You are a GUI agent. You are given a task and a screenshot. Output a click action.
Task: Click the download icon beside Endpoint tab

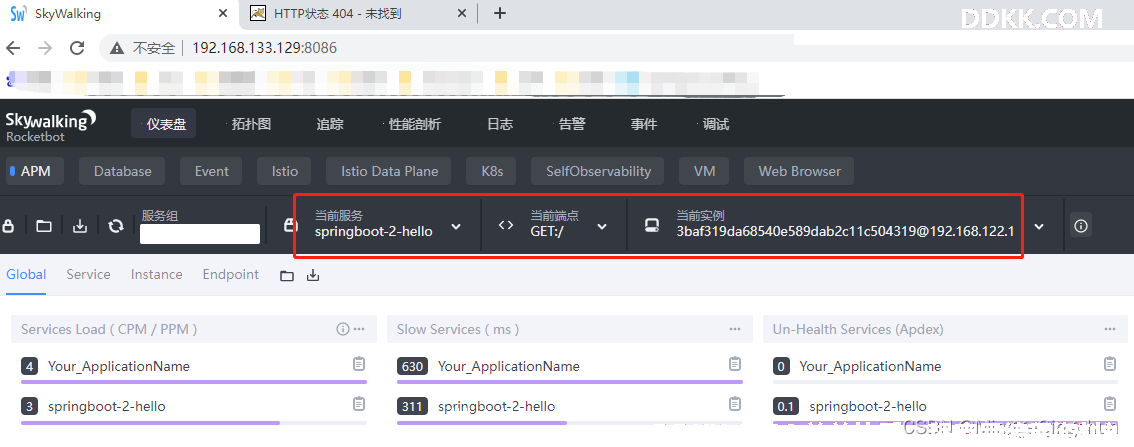(x=312, y=275)
